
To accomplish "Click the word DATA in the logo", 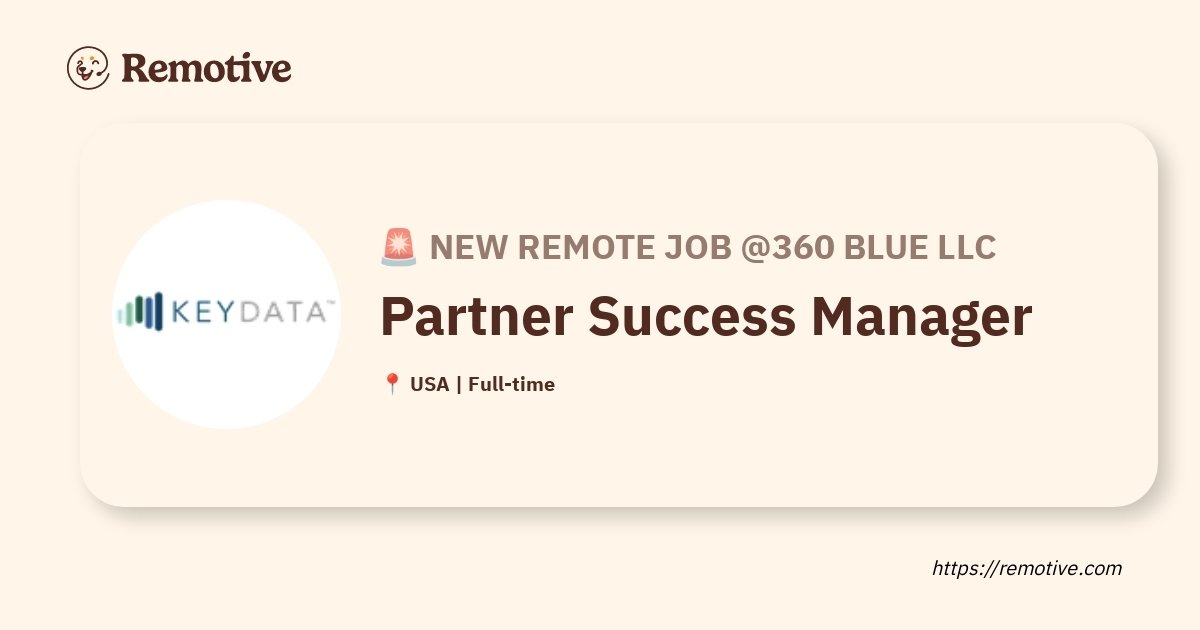I will 279,313.
